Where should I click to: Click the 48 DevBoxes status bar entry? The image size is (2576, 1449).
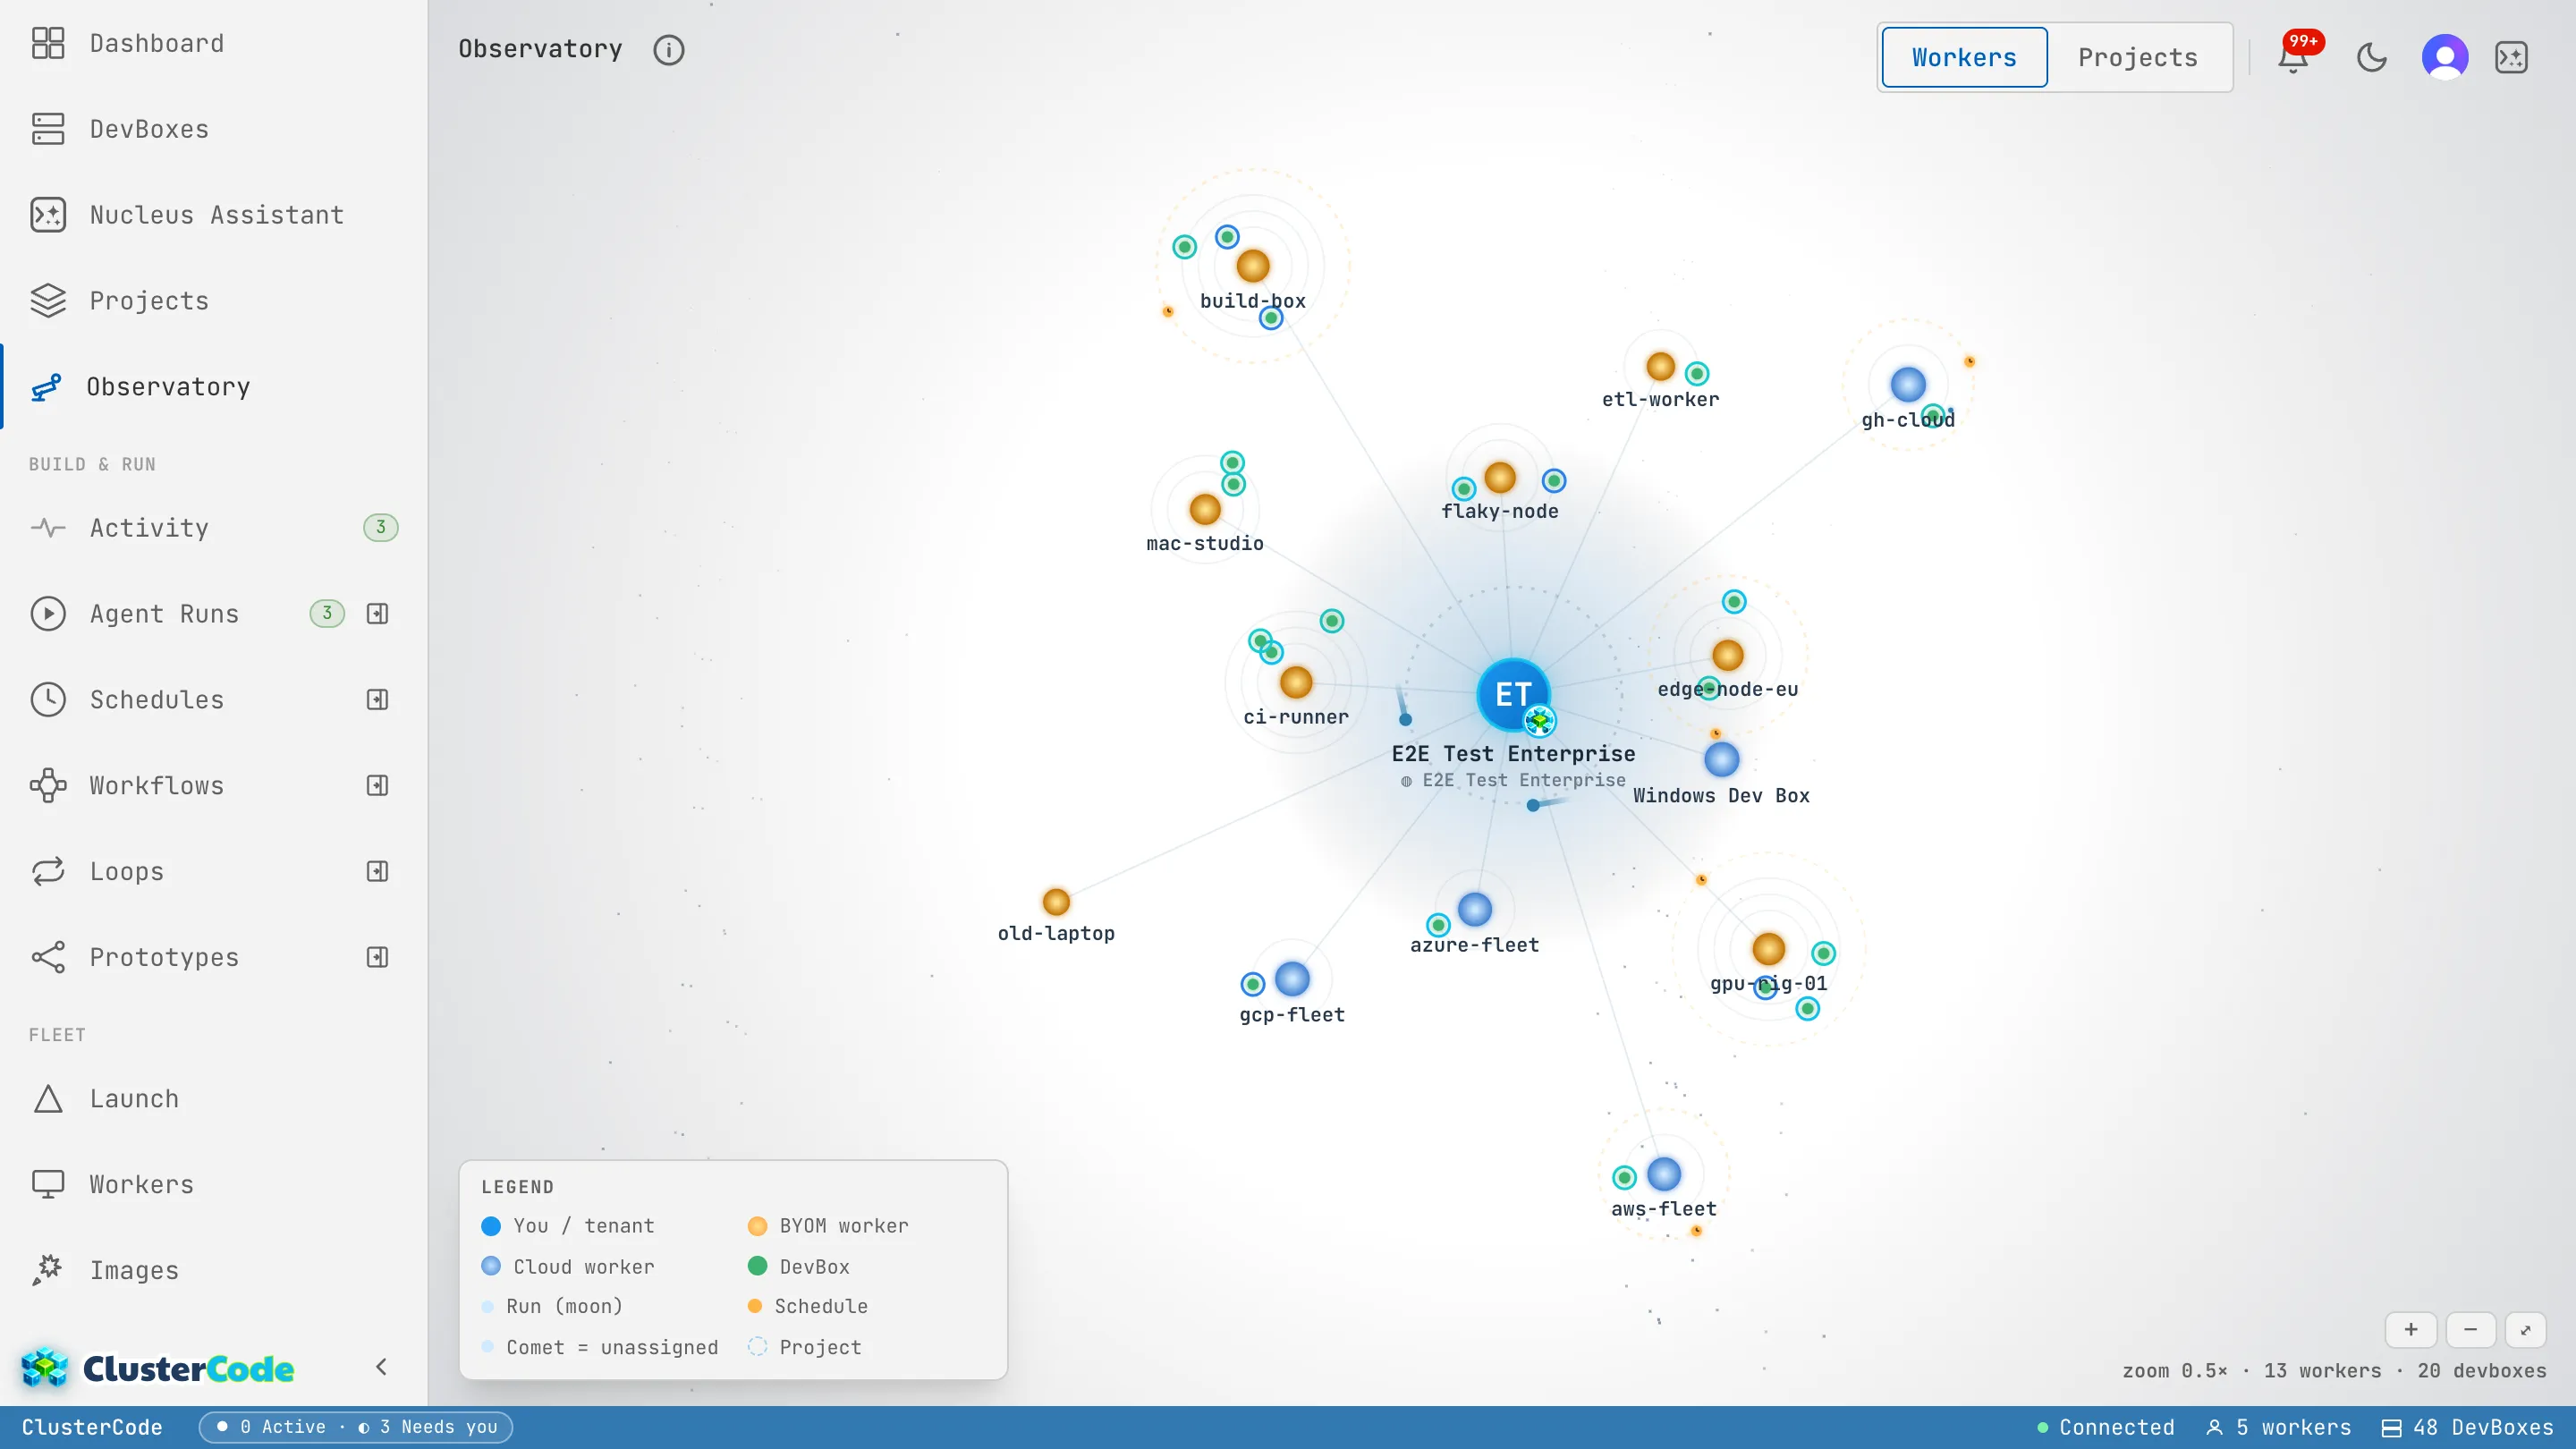click(x=2467, y=1427)
